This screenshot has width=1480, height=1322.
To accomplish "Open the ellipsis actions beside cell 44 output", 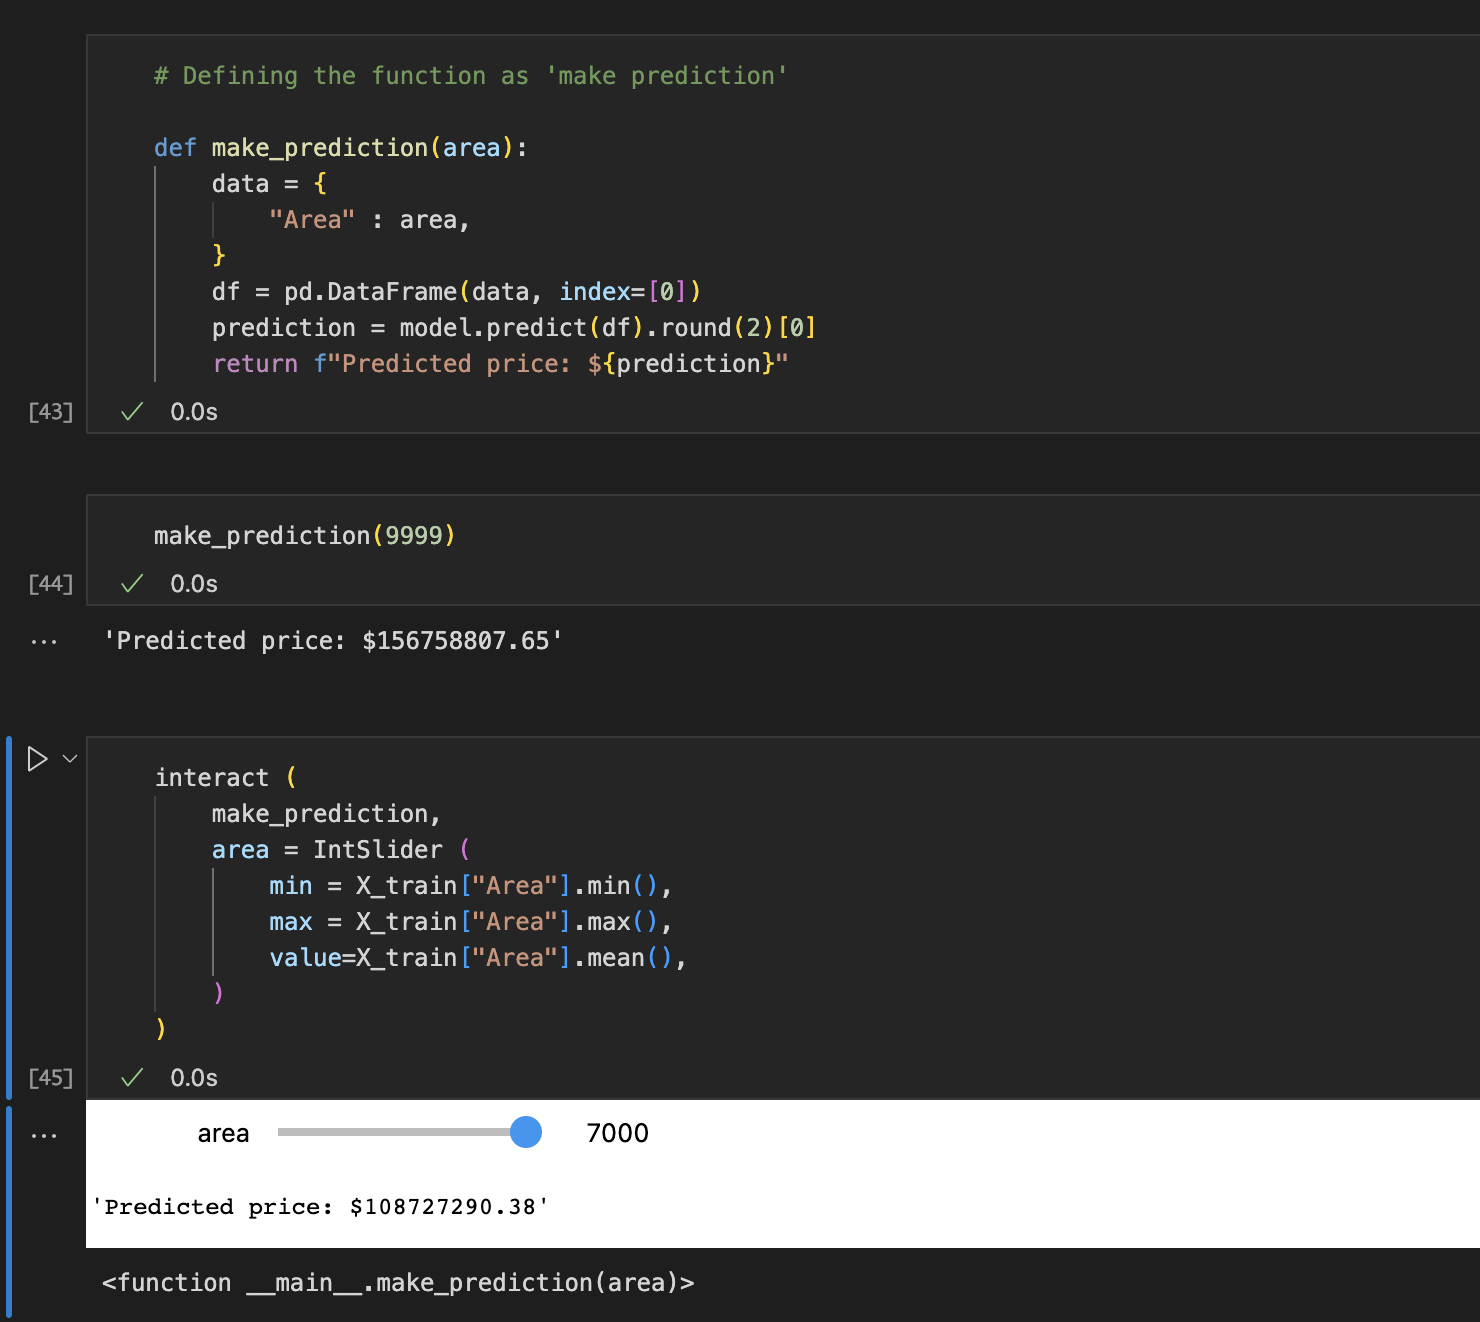I will point(44,641).
